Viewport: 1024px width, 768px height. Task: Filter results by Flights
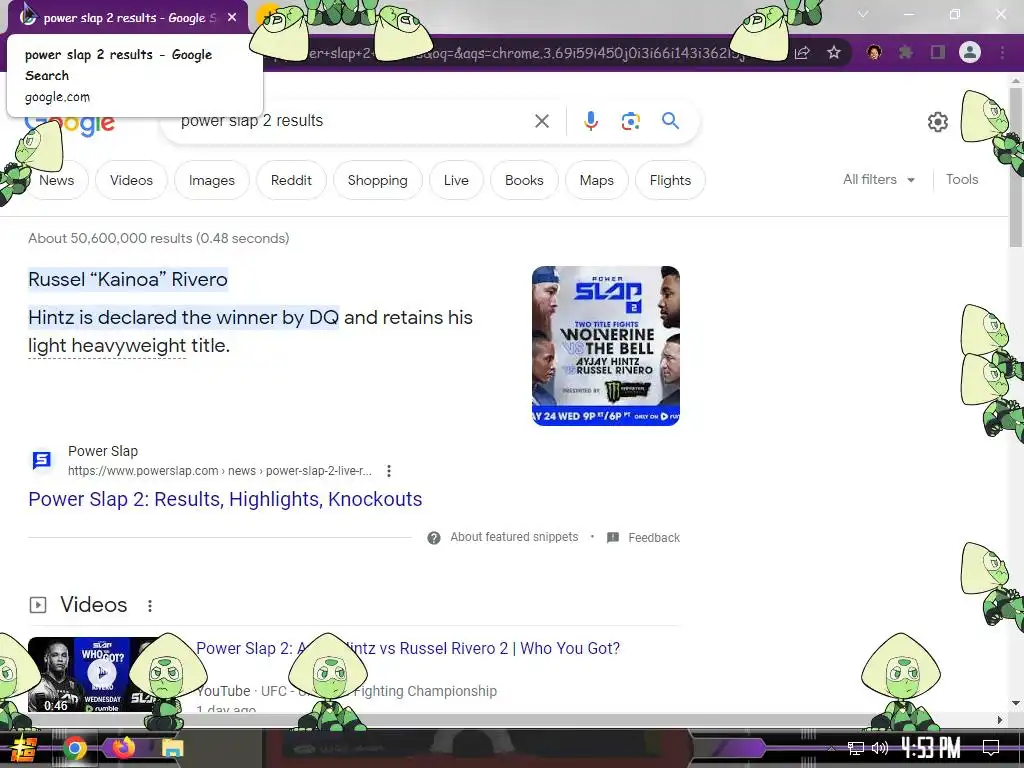point(670,180)
